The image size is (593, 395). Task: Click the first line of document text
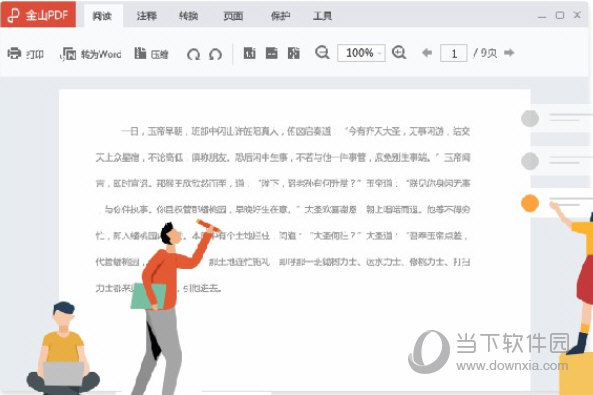pos(296,131)
